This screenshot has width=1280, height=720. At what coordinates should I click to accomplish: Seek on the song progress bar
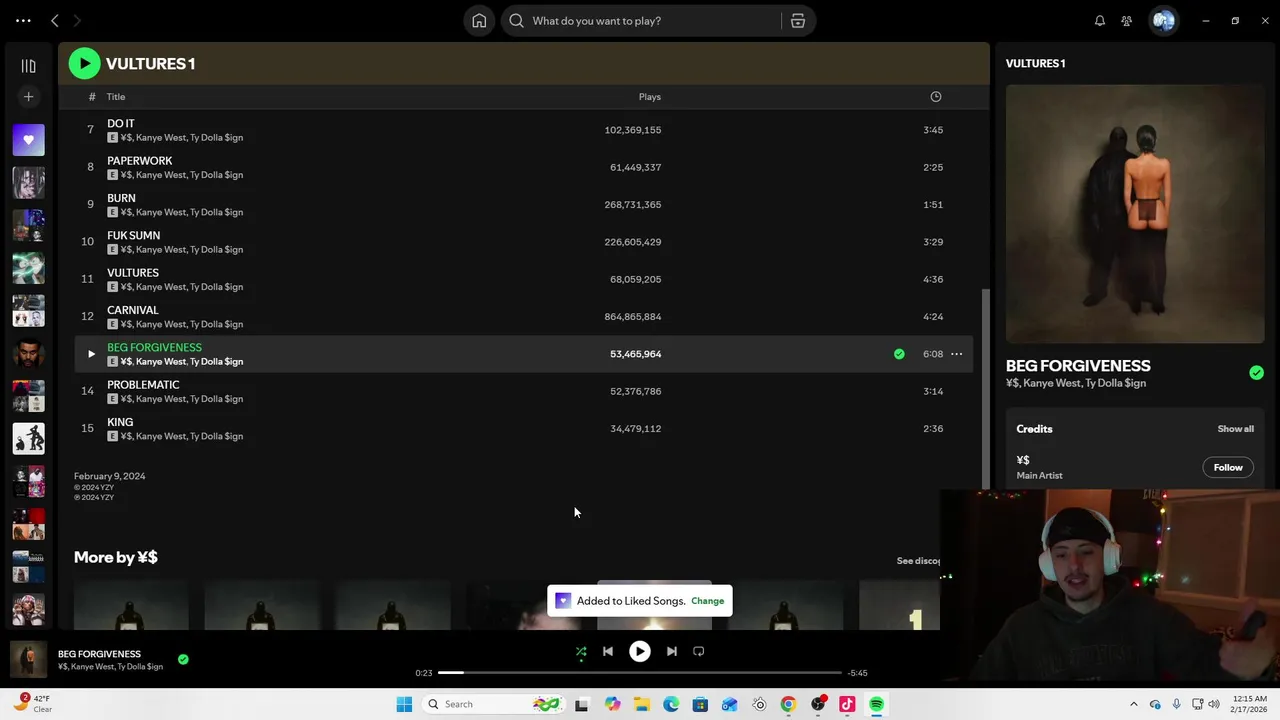point(640,673)
